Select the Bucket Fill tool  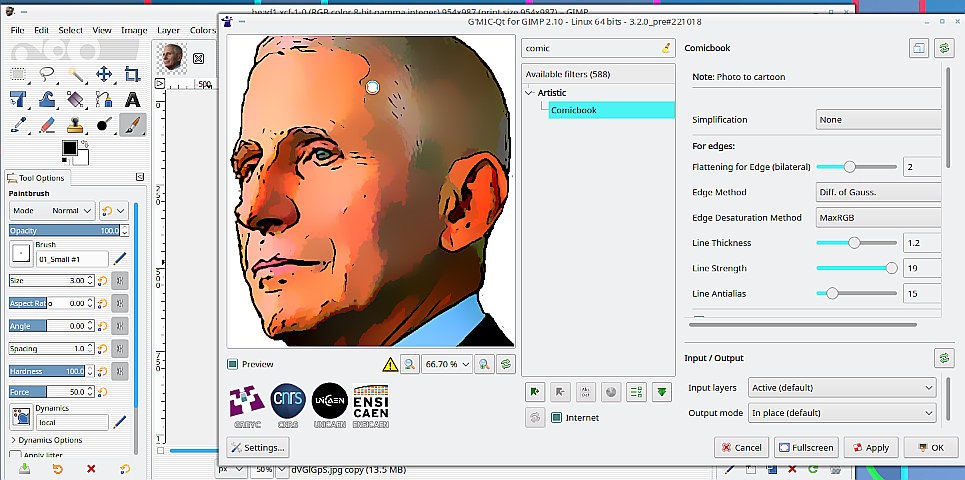coord(76,99)
